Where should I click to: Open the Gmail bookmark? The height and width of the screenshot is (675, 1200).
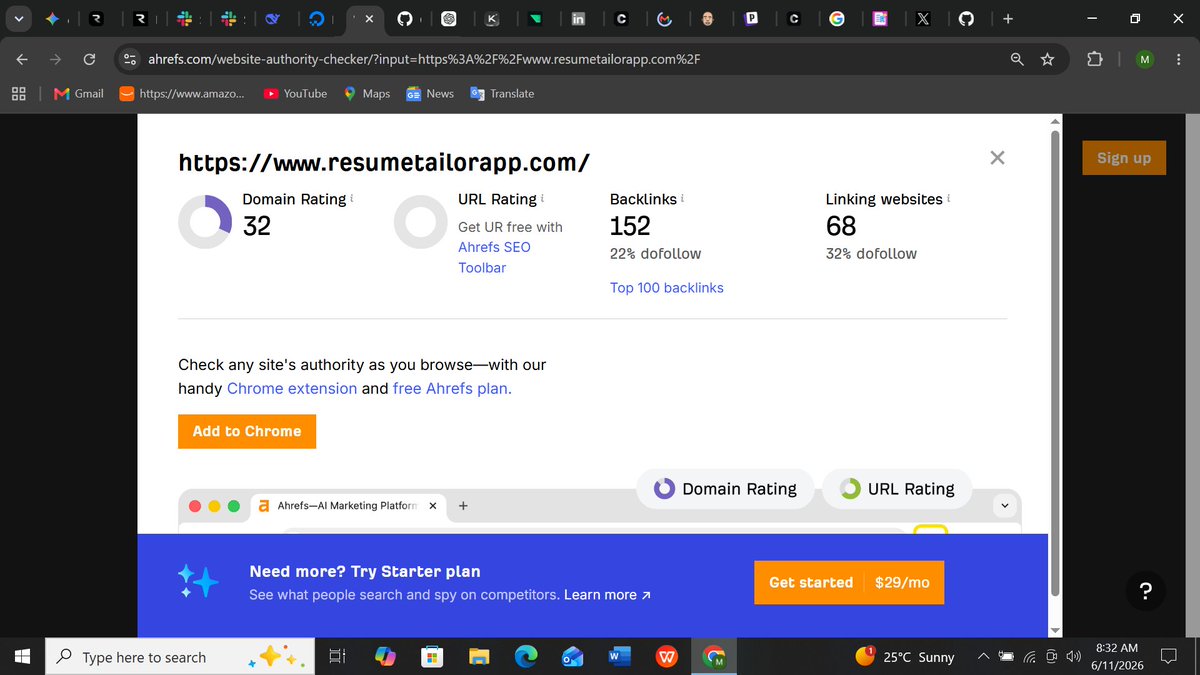point(77,93)
